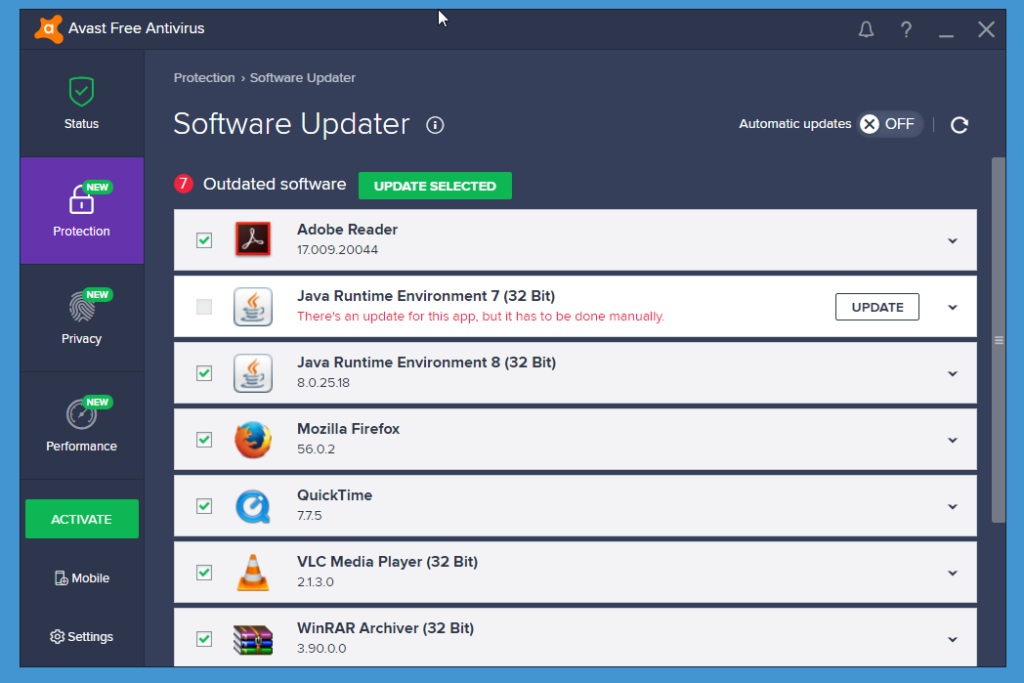Click the Software Updater breadcrumb
This screenshot has width=1024, height=683.
(302, 78)
